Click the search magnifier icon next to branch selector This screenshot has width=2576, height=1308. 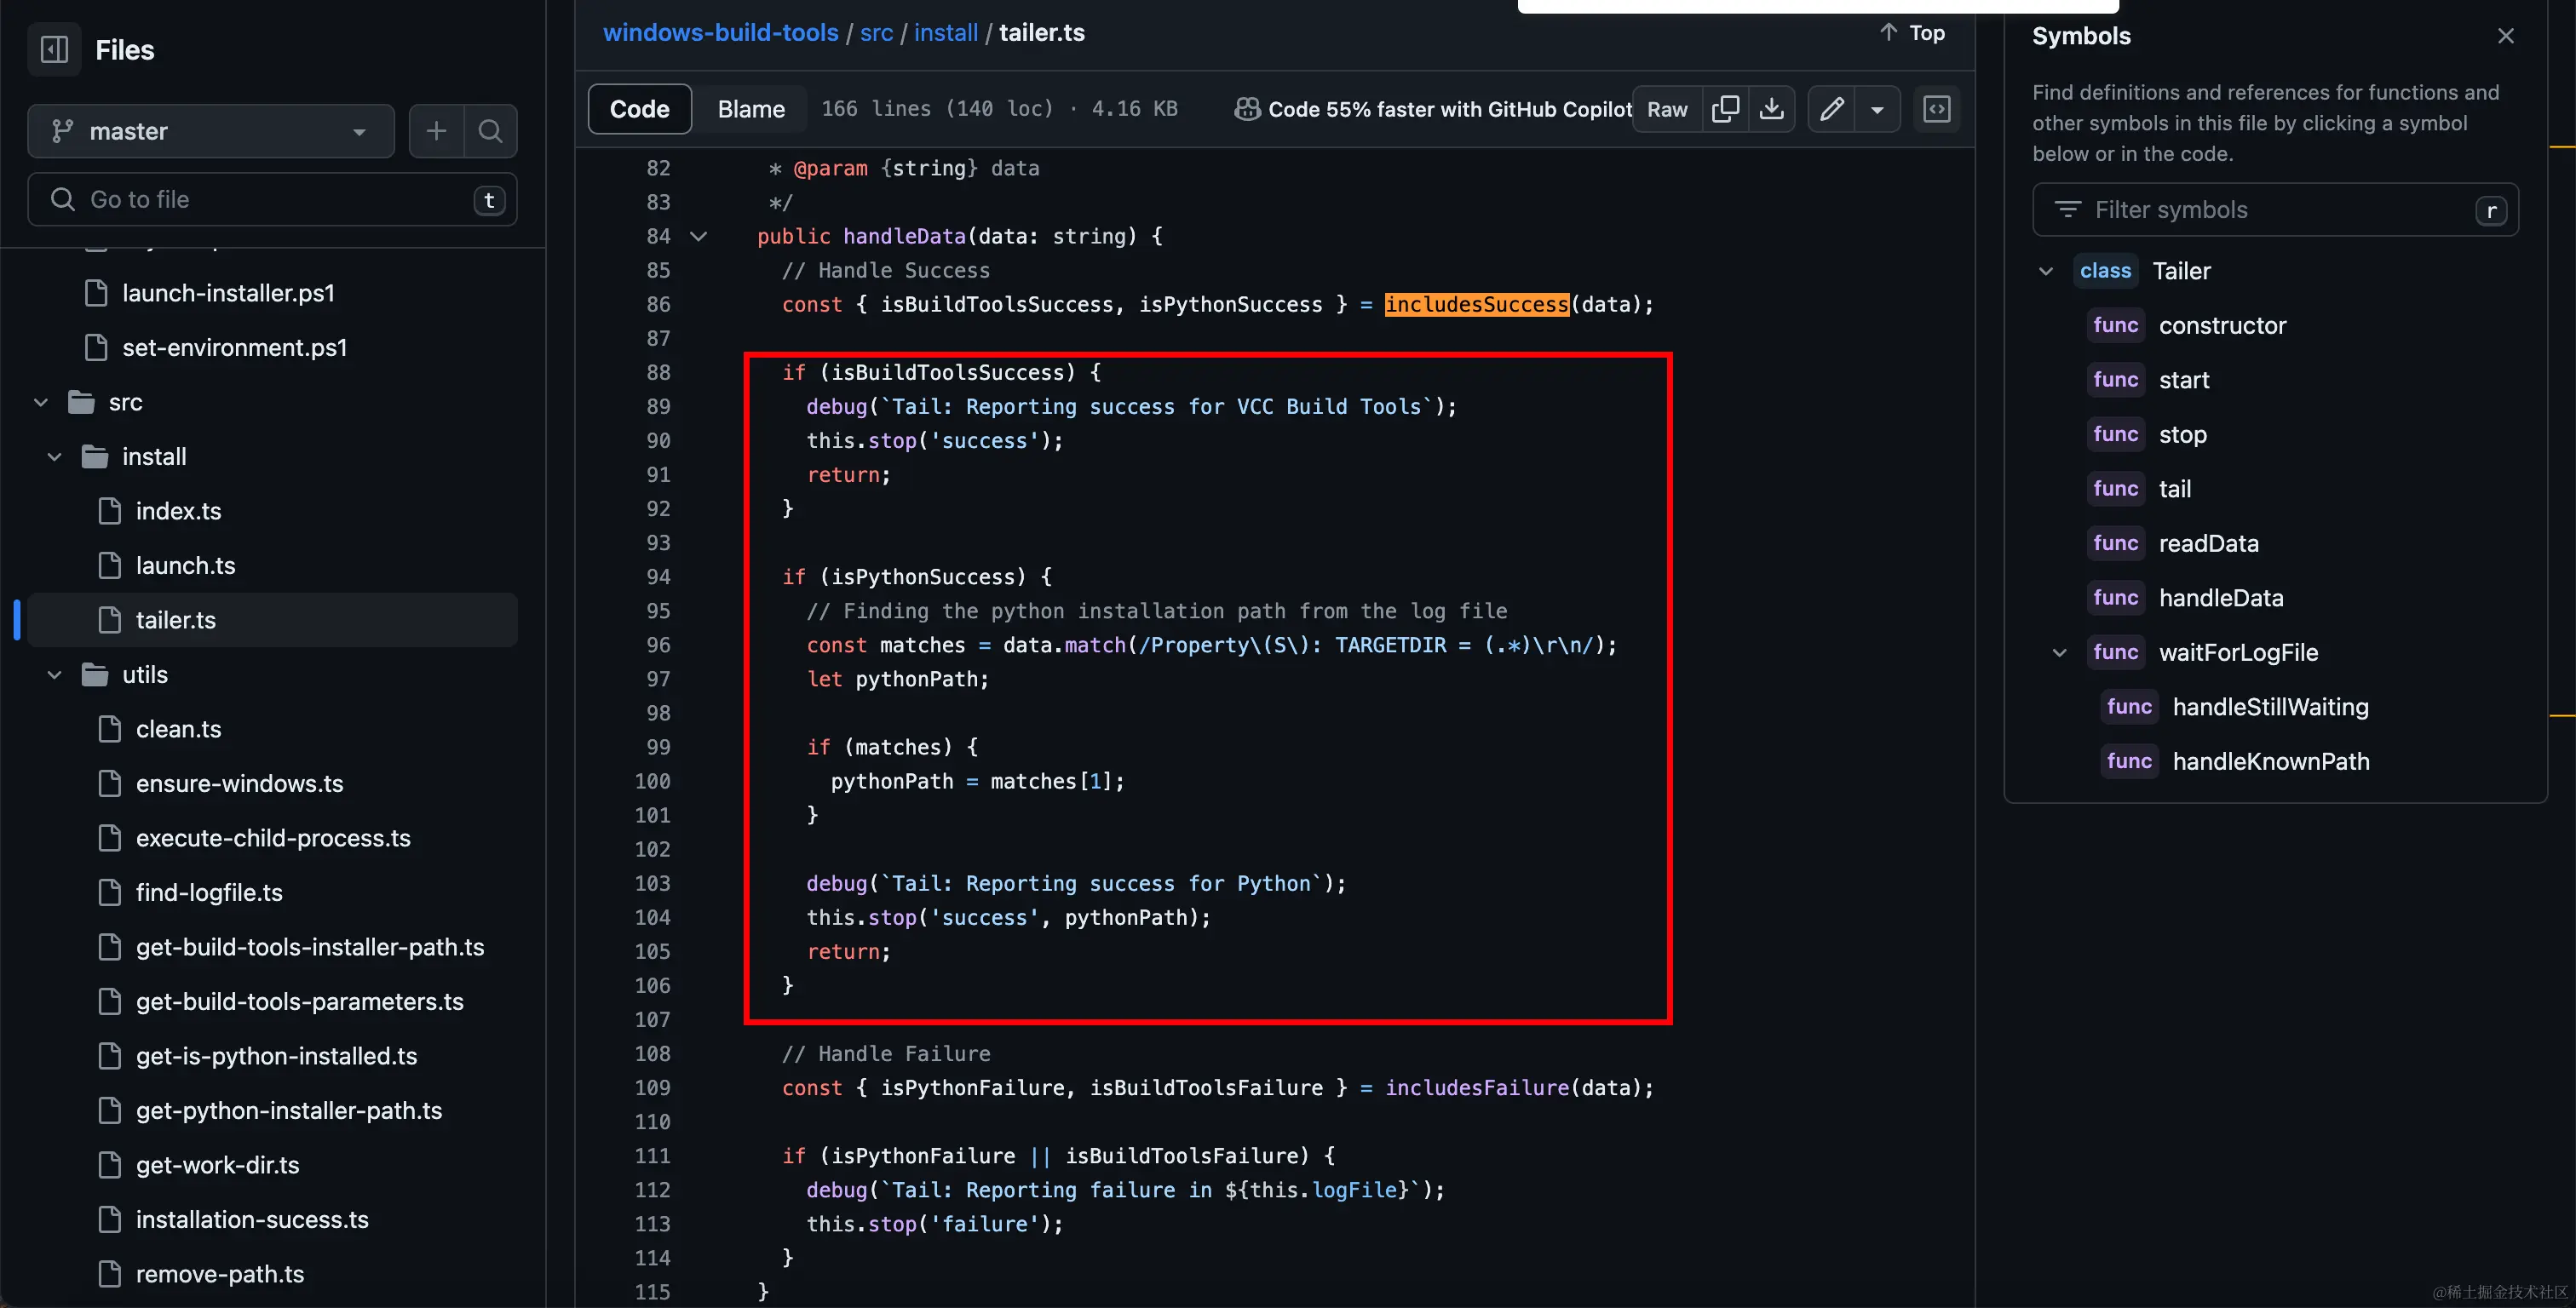click(x=490, y=131)
